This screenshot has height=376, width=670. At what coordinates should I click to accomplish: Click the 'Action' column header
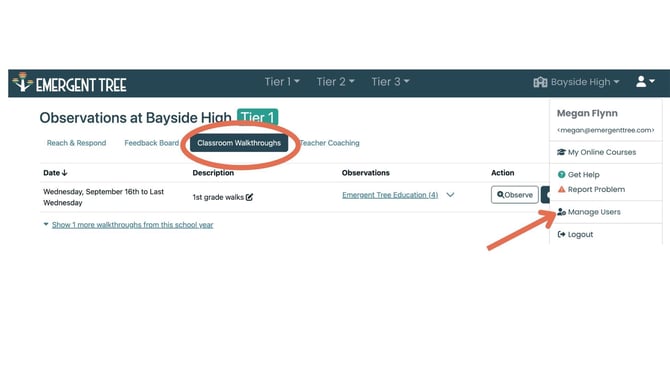pos(502,173)
